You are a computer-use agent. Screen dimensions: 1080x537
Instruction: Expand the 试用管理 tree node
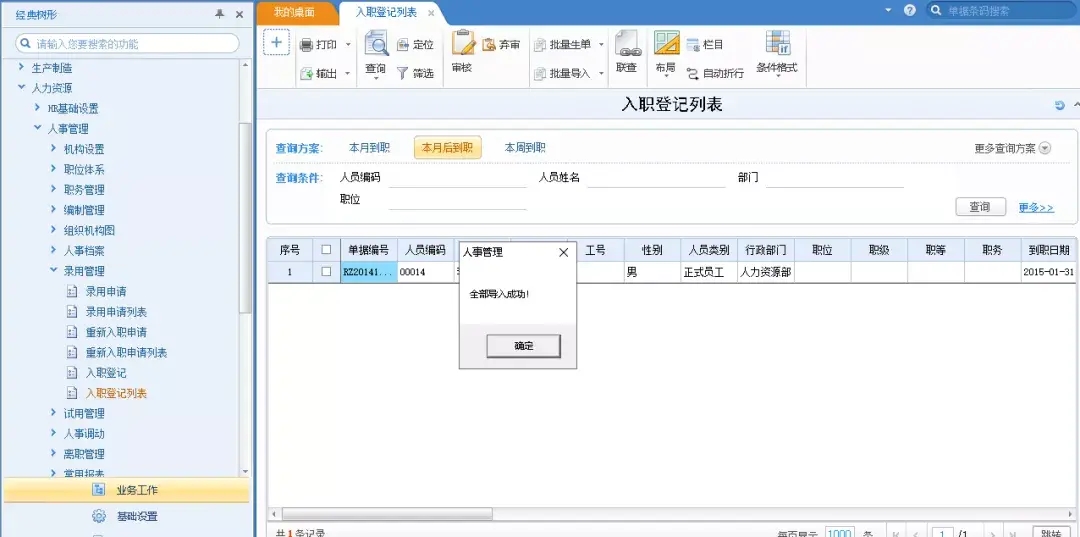[x=54, y=413]
